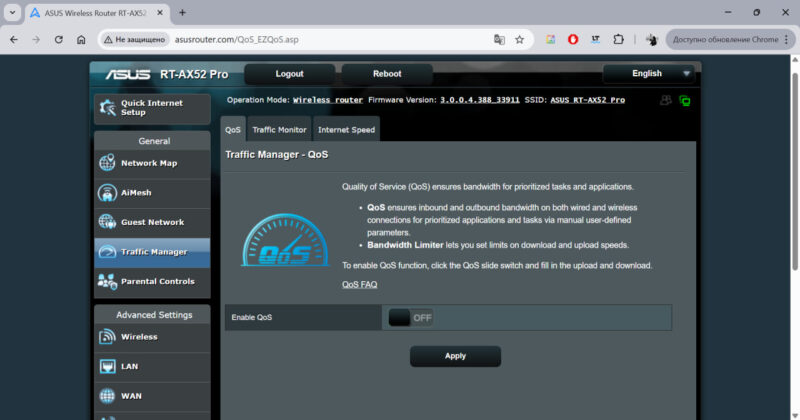Click the guest users status icon
Viewport: 800px width, 420px height.
(665, 101)
